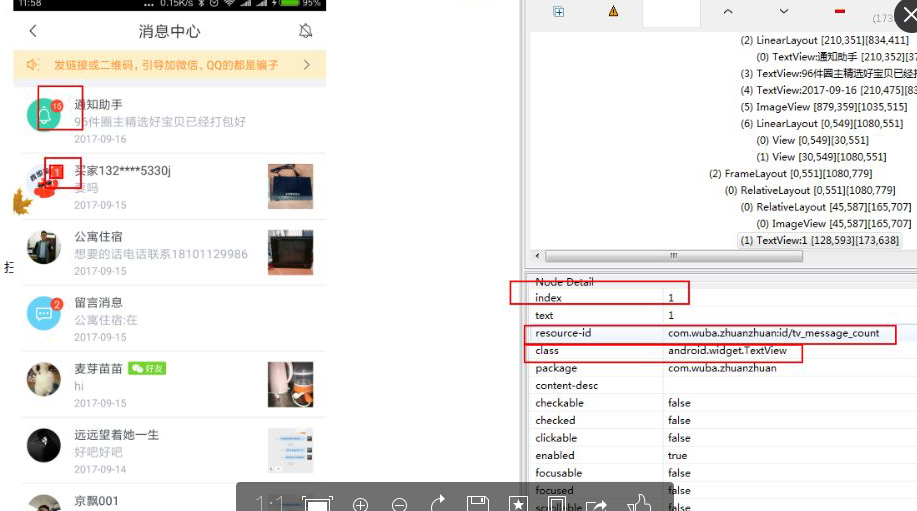Save the image with the floppy disk icon

[x=477, y=503]
